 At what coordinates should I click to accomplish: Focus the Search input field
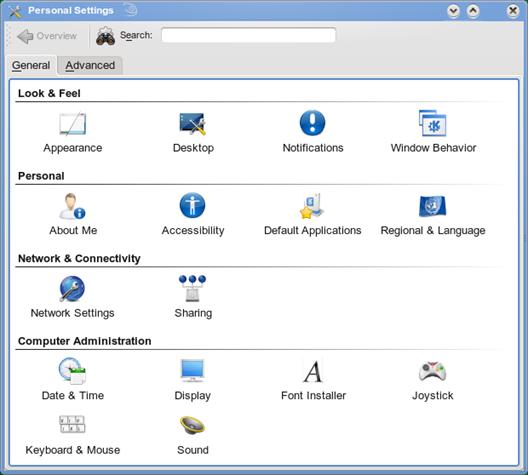(x=249, y=35)
